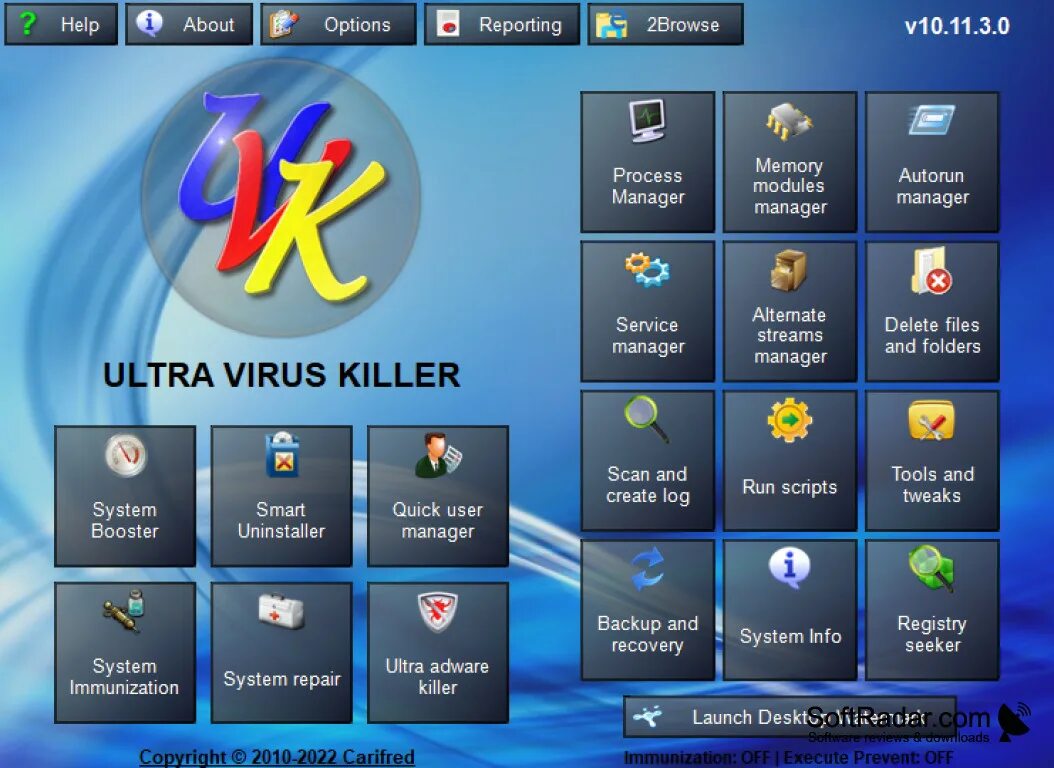
Task: Launch the Autorun manager tile
Action: click(x=932, y=162)
